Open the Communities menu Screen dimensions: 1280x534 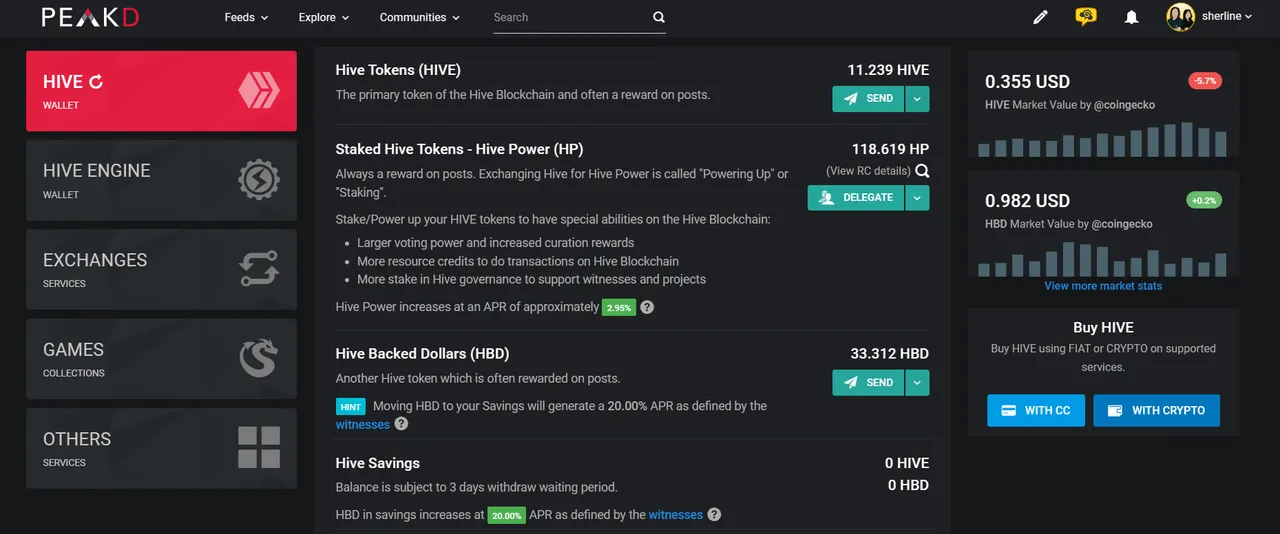[x=420, y=17]
